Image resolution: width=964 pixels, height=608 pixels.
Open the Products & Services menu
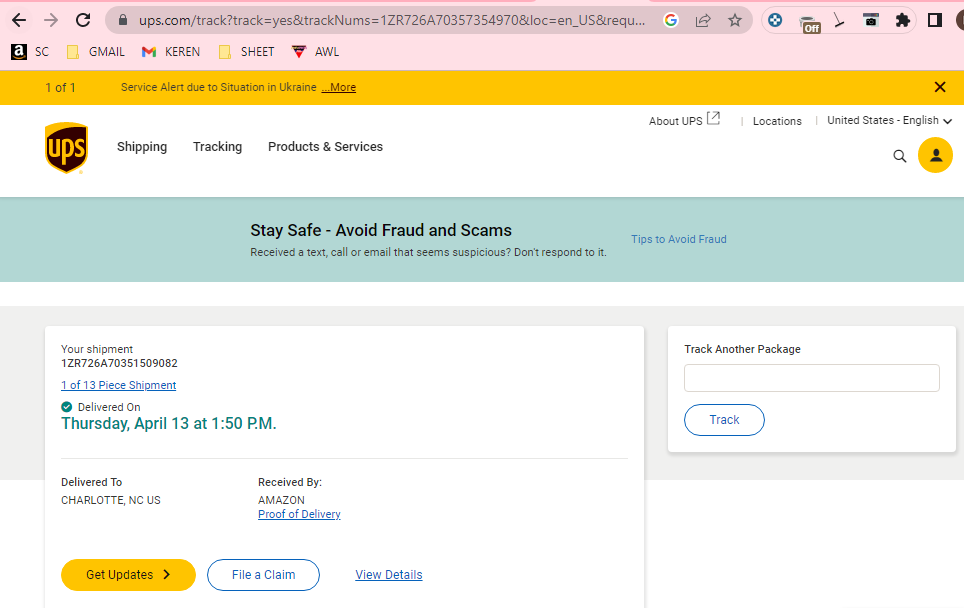coord(325,146)
